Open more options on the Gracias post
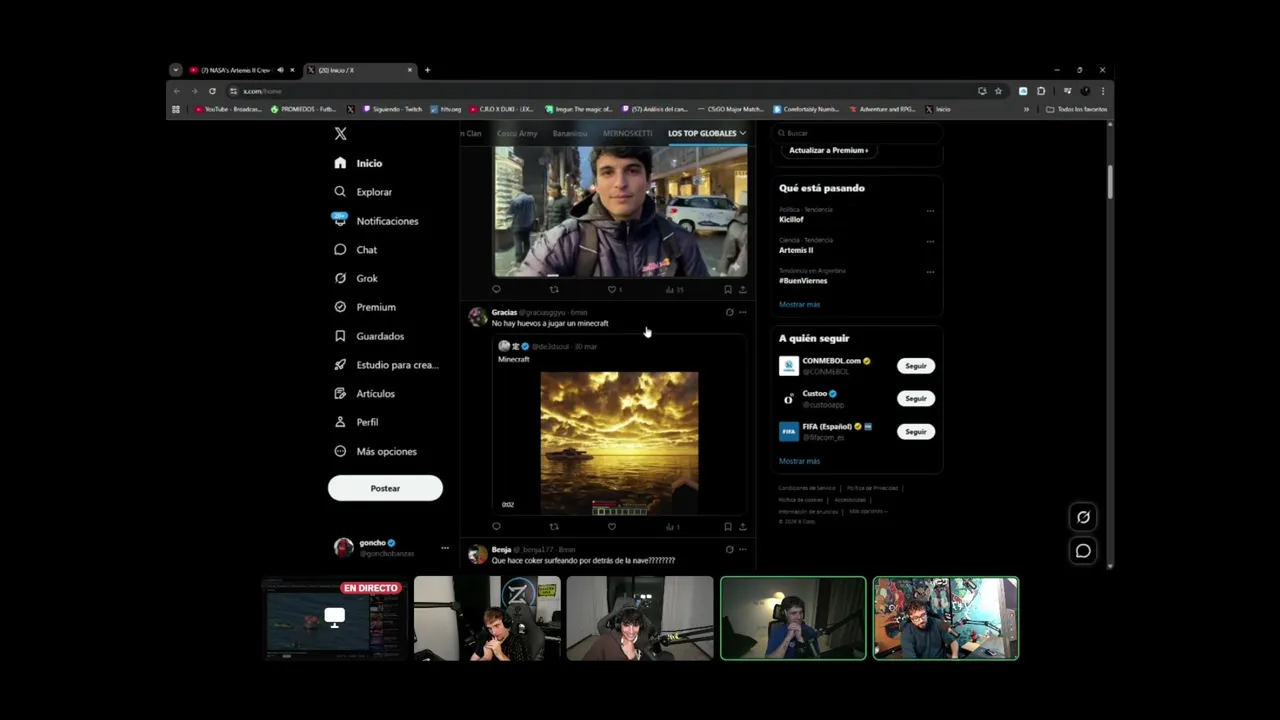The height and width of the screenshot is (720, 1280). coord(742,313)
